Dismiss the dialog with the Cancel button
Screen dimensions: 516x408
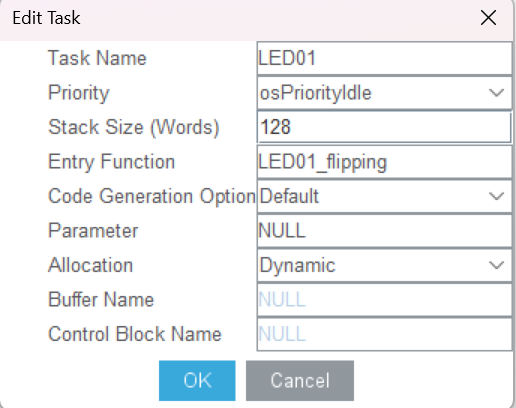(300, 380)
